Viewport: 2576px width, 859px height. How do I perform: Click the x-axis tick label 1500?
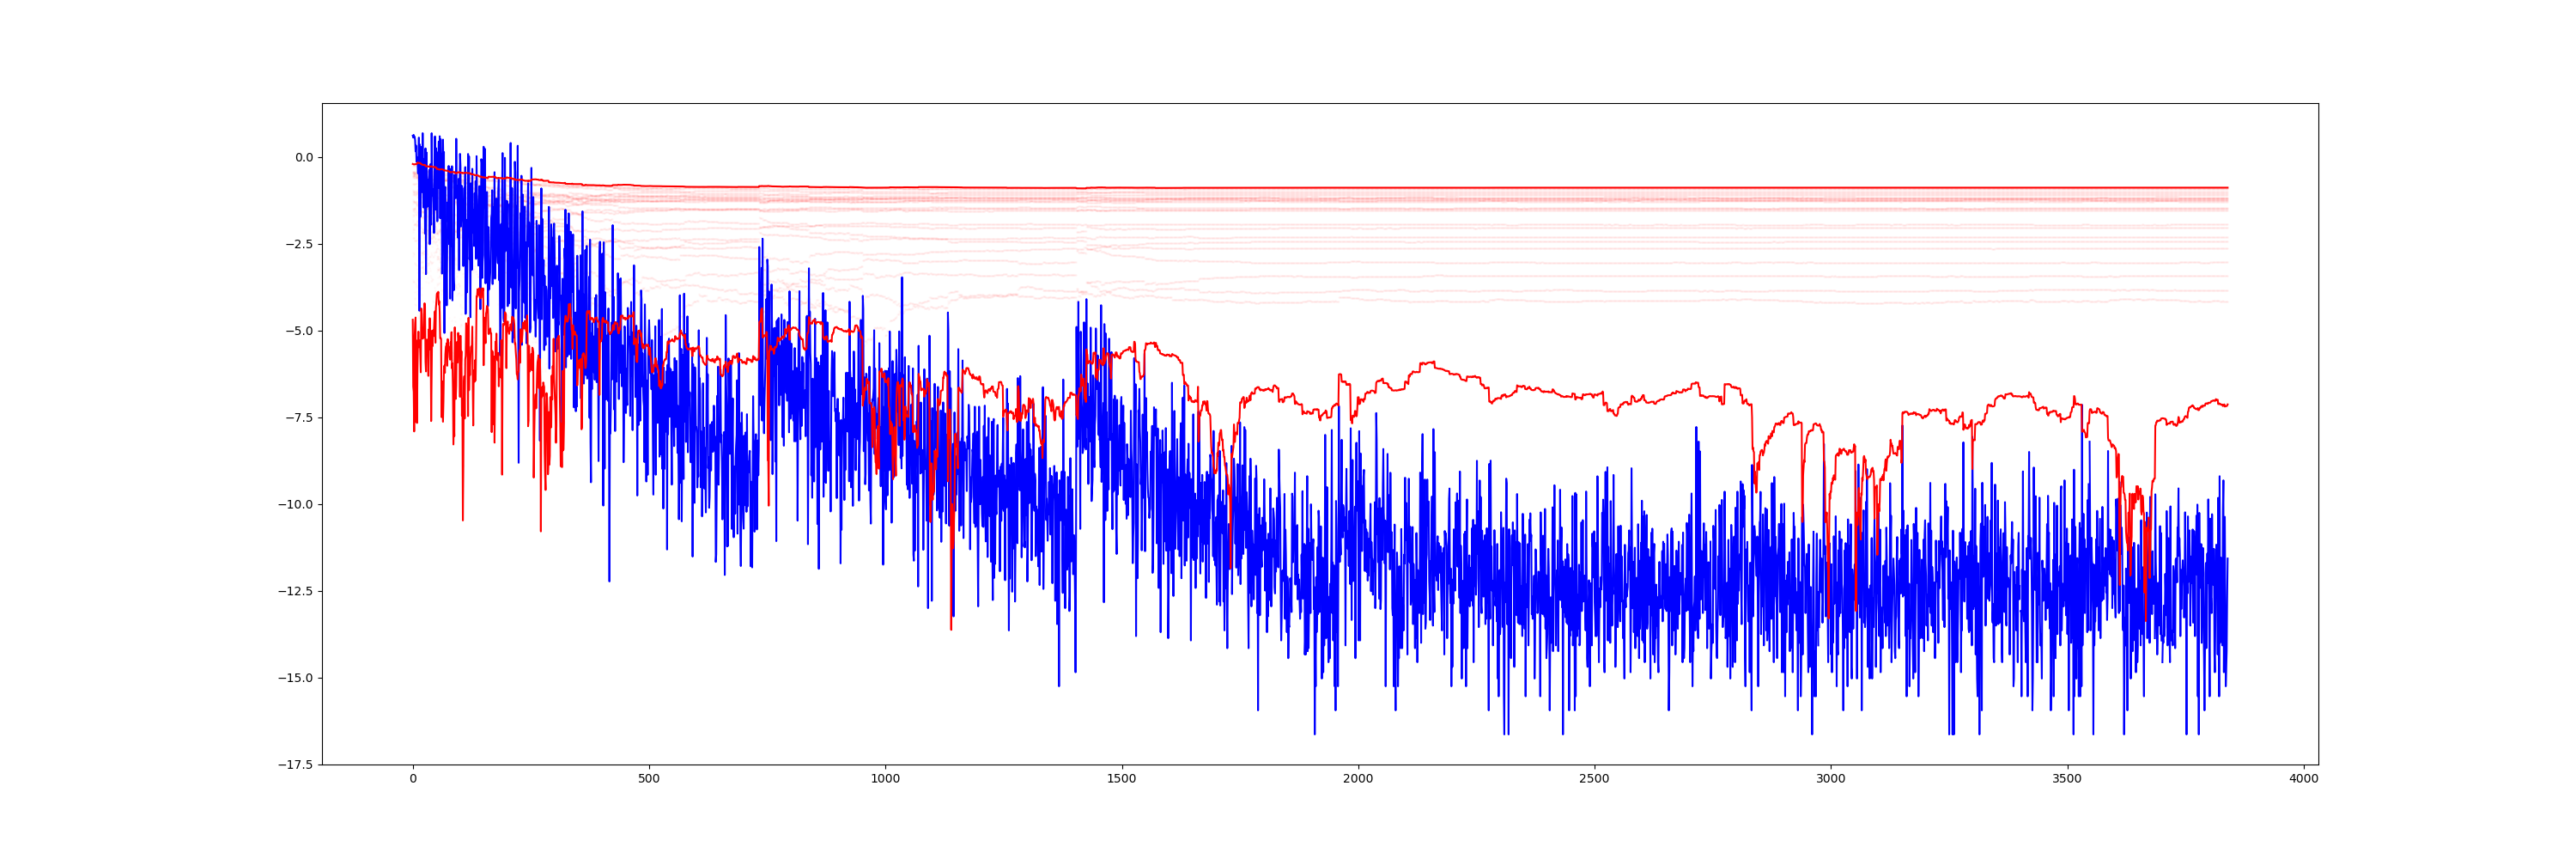[1122, 779]
